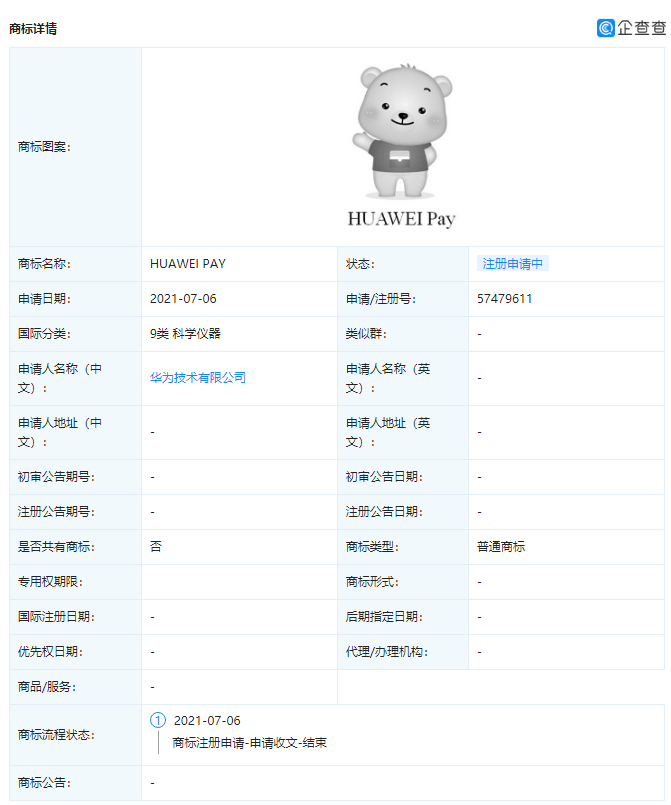Click the 类似群 label
Screen dimensions: 671x805
(x=366, y=334)
